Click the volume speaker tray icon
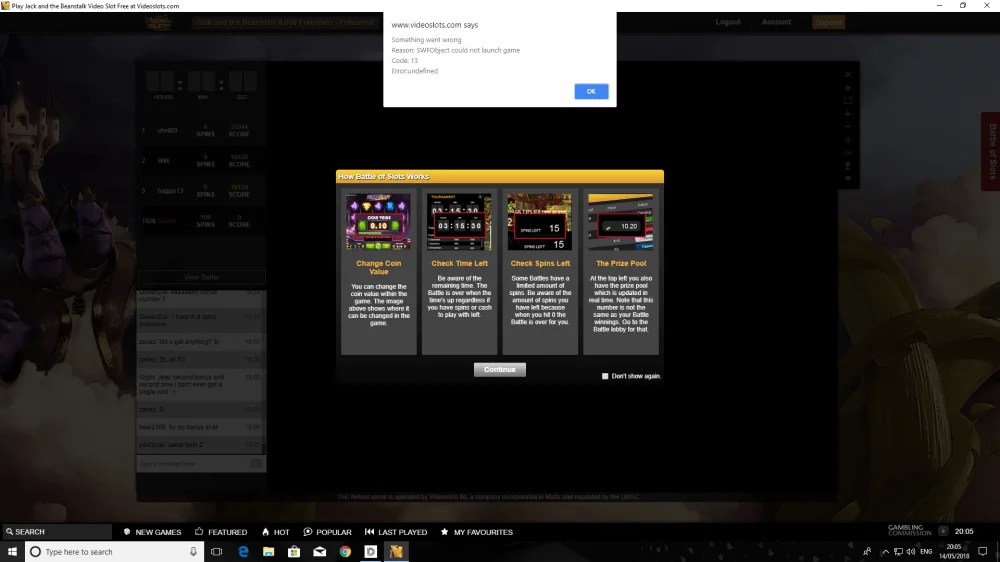 pos(911,551)
